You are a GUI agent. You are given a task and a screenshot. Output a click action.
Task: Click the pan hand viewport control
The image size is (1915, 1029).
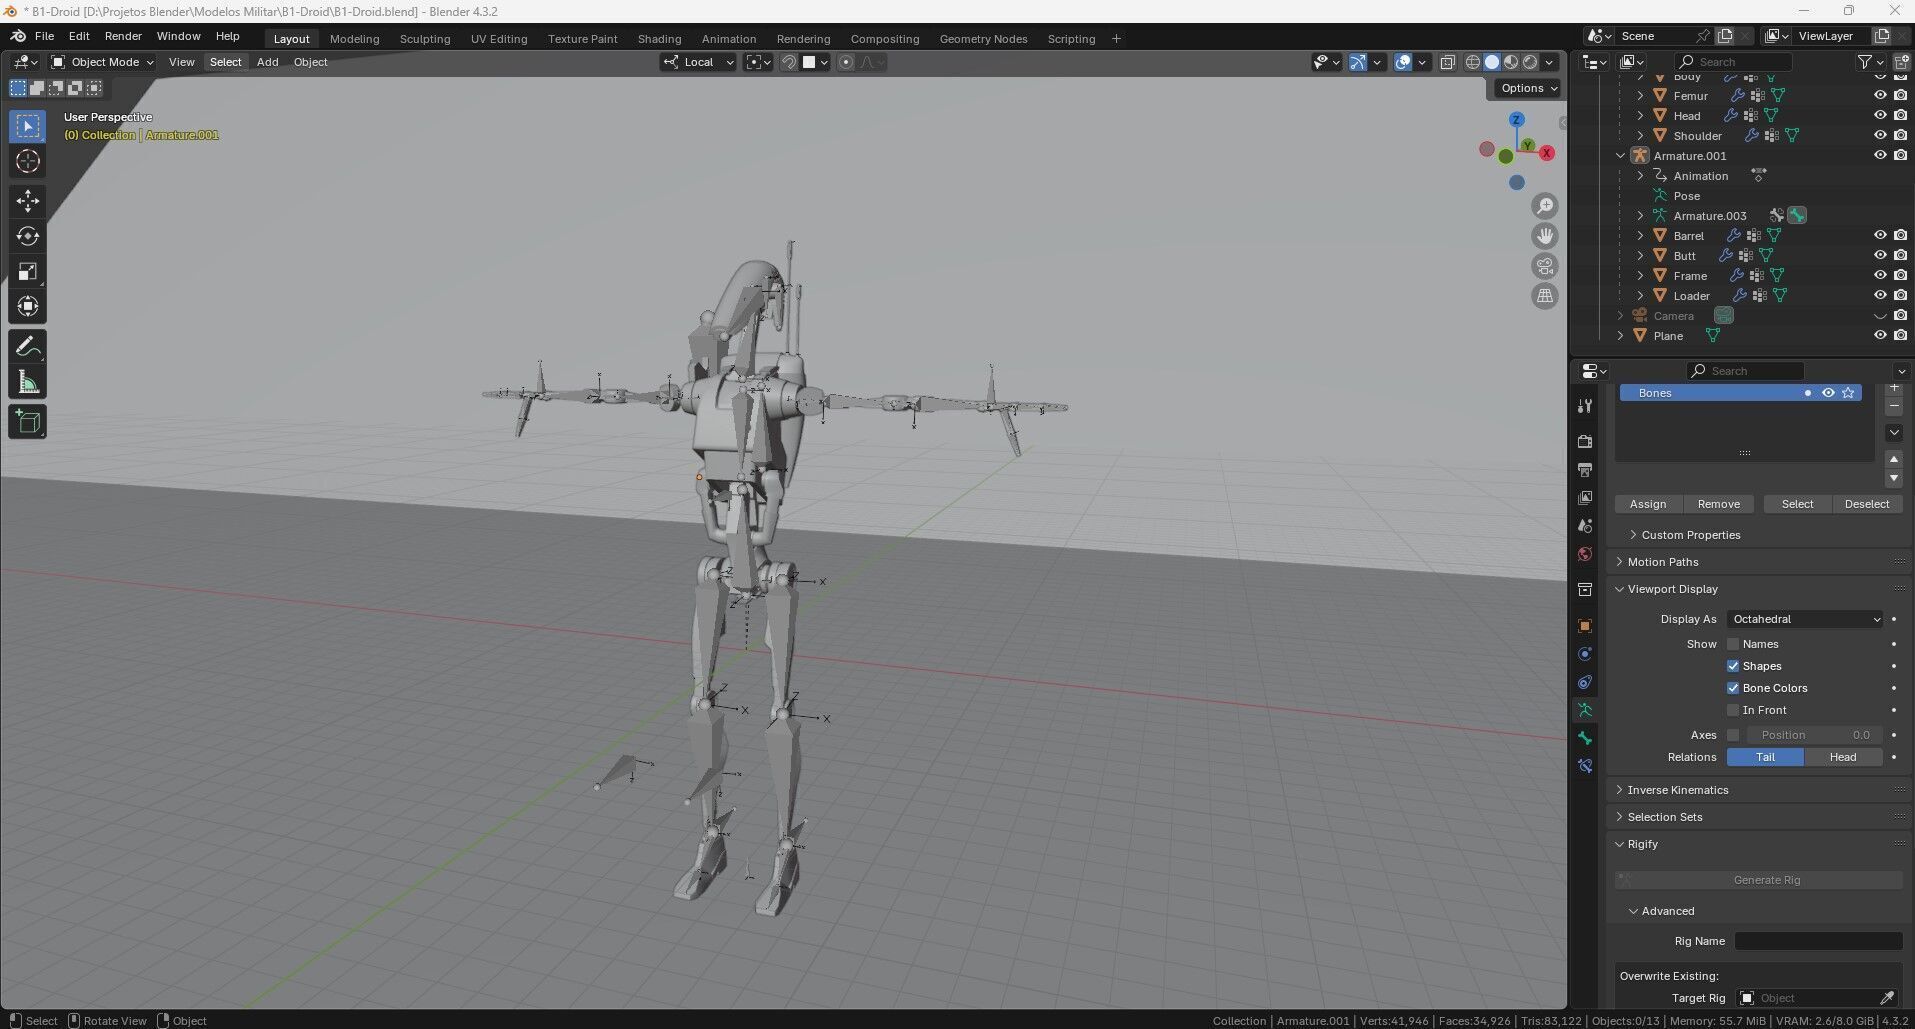[x=1545, y=236]
